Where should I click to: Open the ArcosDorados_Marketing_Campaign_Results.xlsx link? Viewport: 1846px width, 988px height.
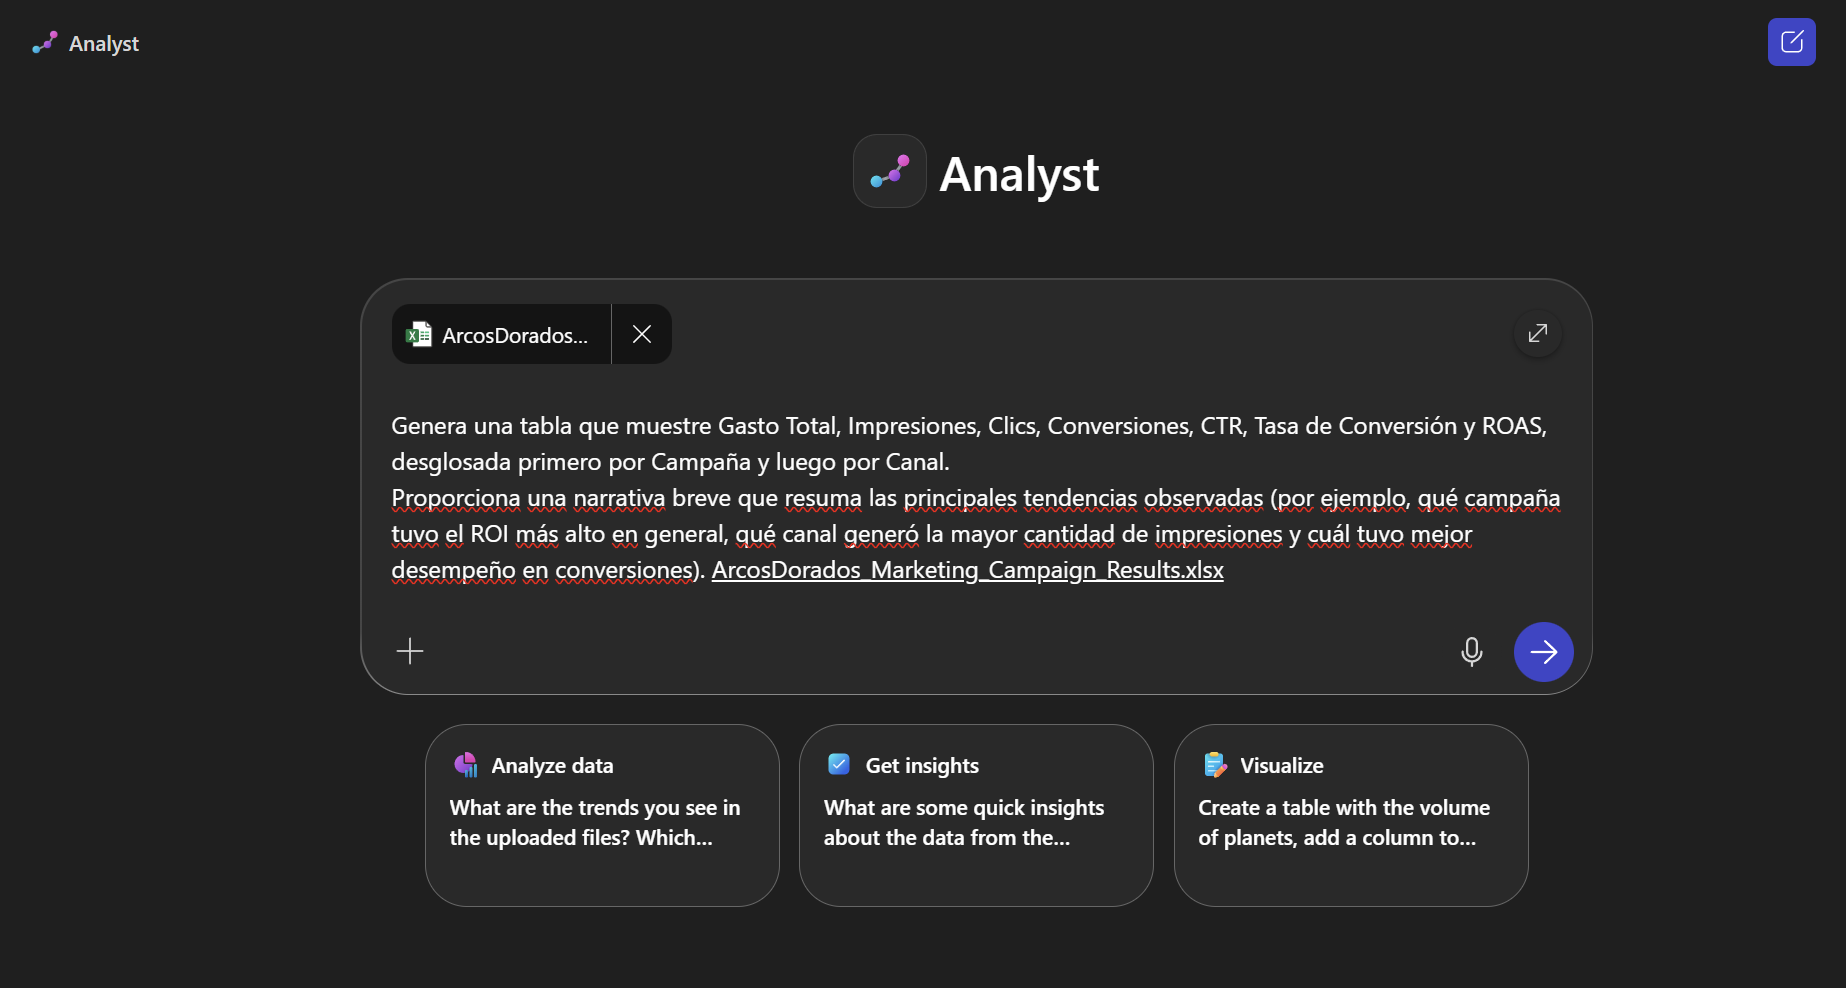pyautogui.click(x=966, y=570)
